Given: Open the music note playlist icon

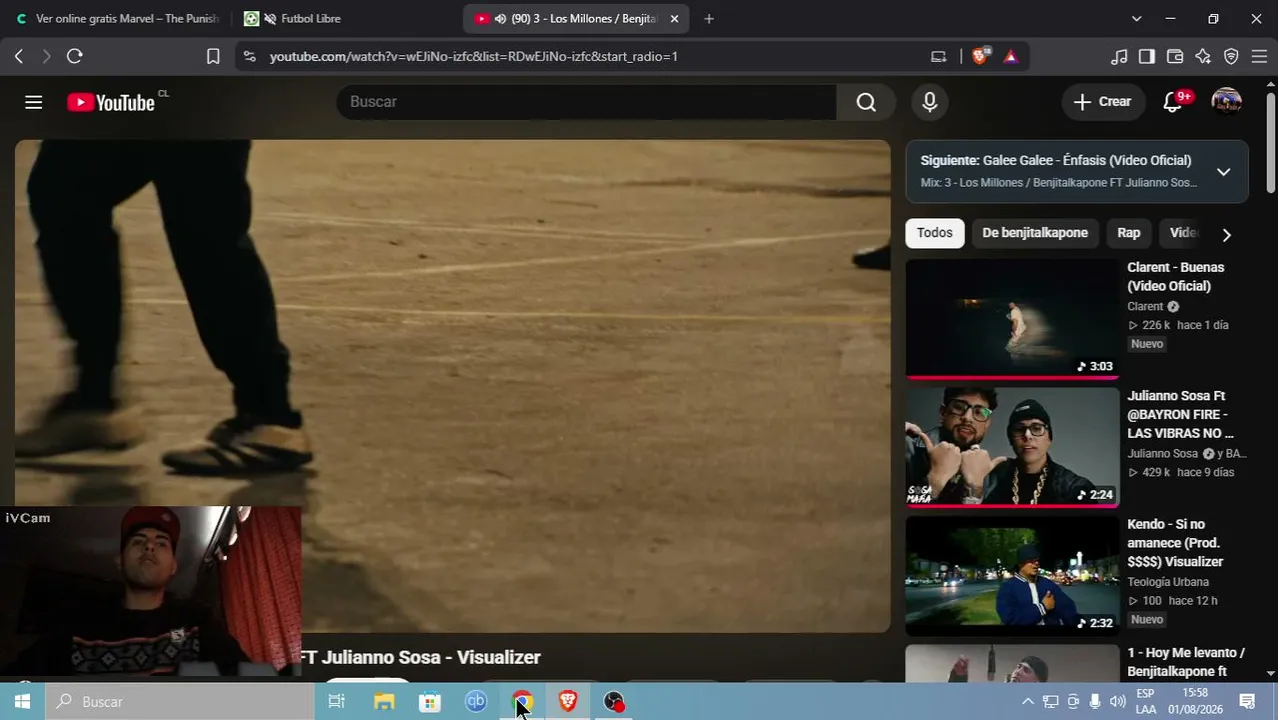Looking at the screenshot, I should pyautogui.click(x=1119, y=56).
